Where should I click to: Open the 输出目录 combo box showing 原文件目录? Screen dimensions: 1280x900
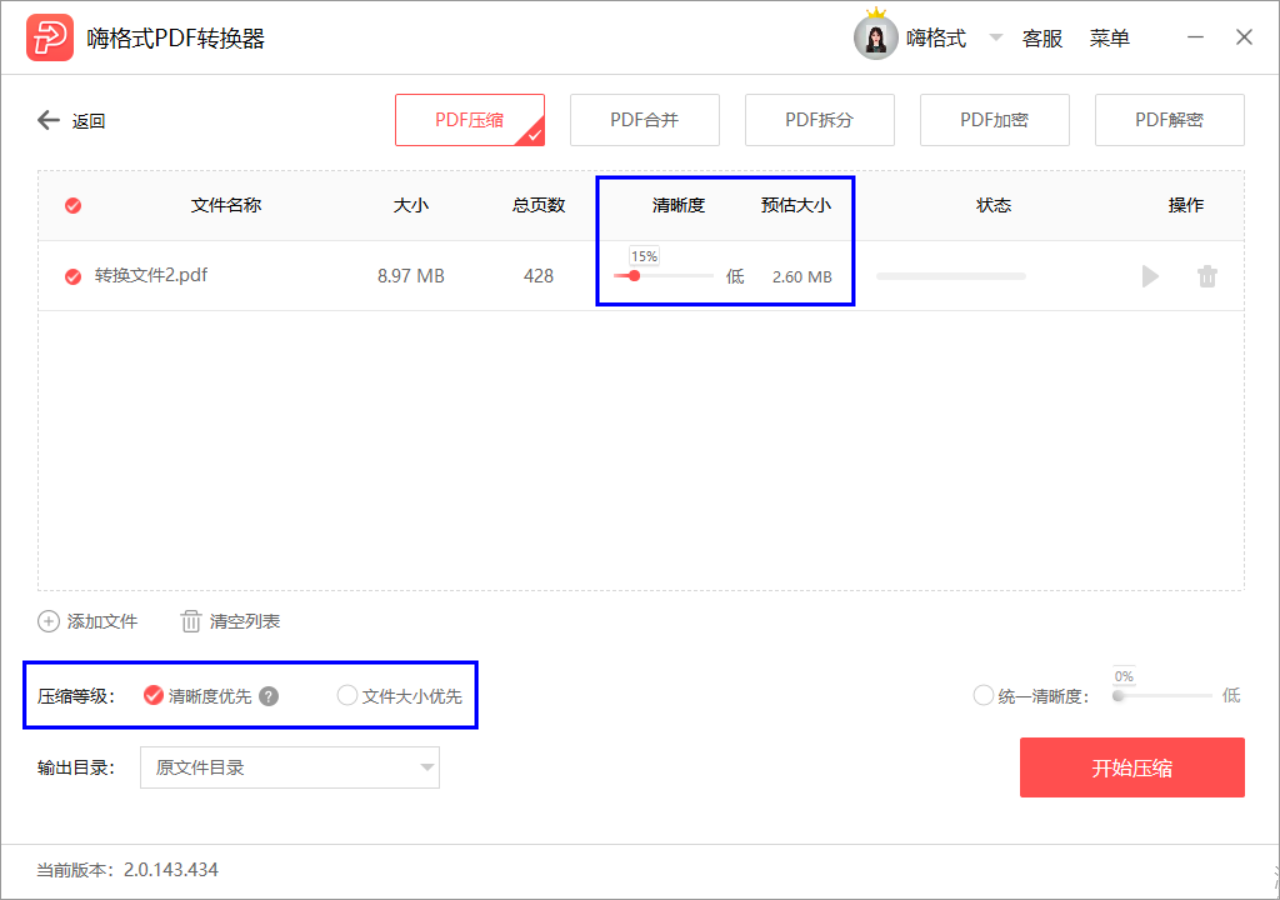pos(290,768)
